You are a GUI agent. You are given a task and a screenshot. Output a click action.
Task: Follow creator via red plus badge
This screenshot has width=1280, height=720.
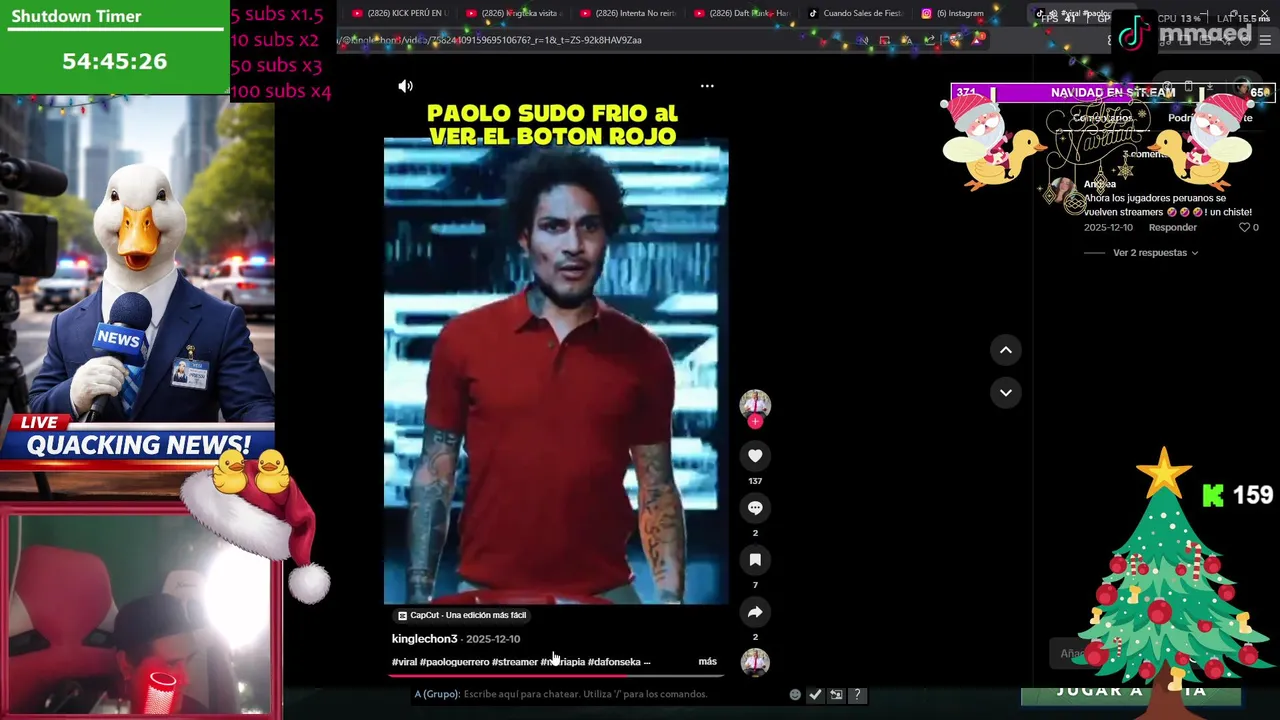coord(755,422)
